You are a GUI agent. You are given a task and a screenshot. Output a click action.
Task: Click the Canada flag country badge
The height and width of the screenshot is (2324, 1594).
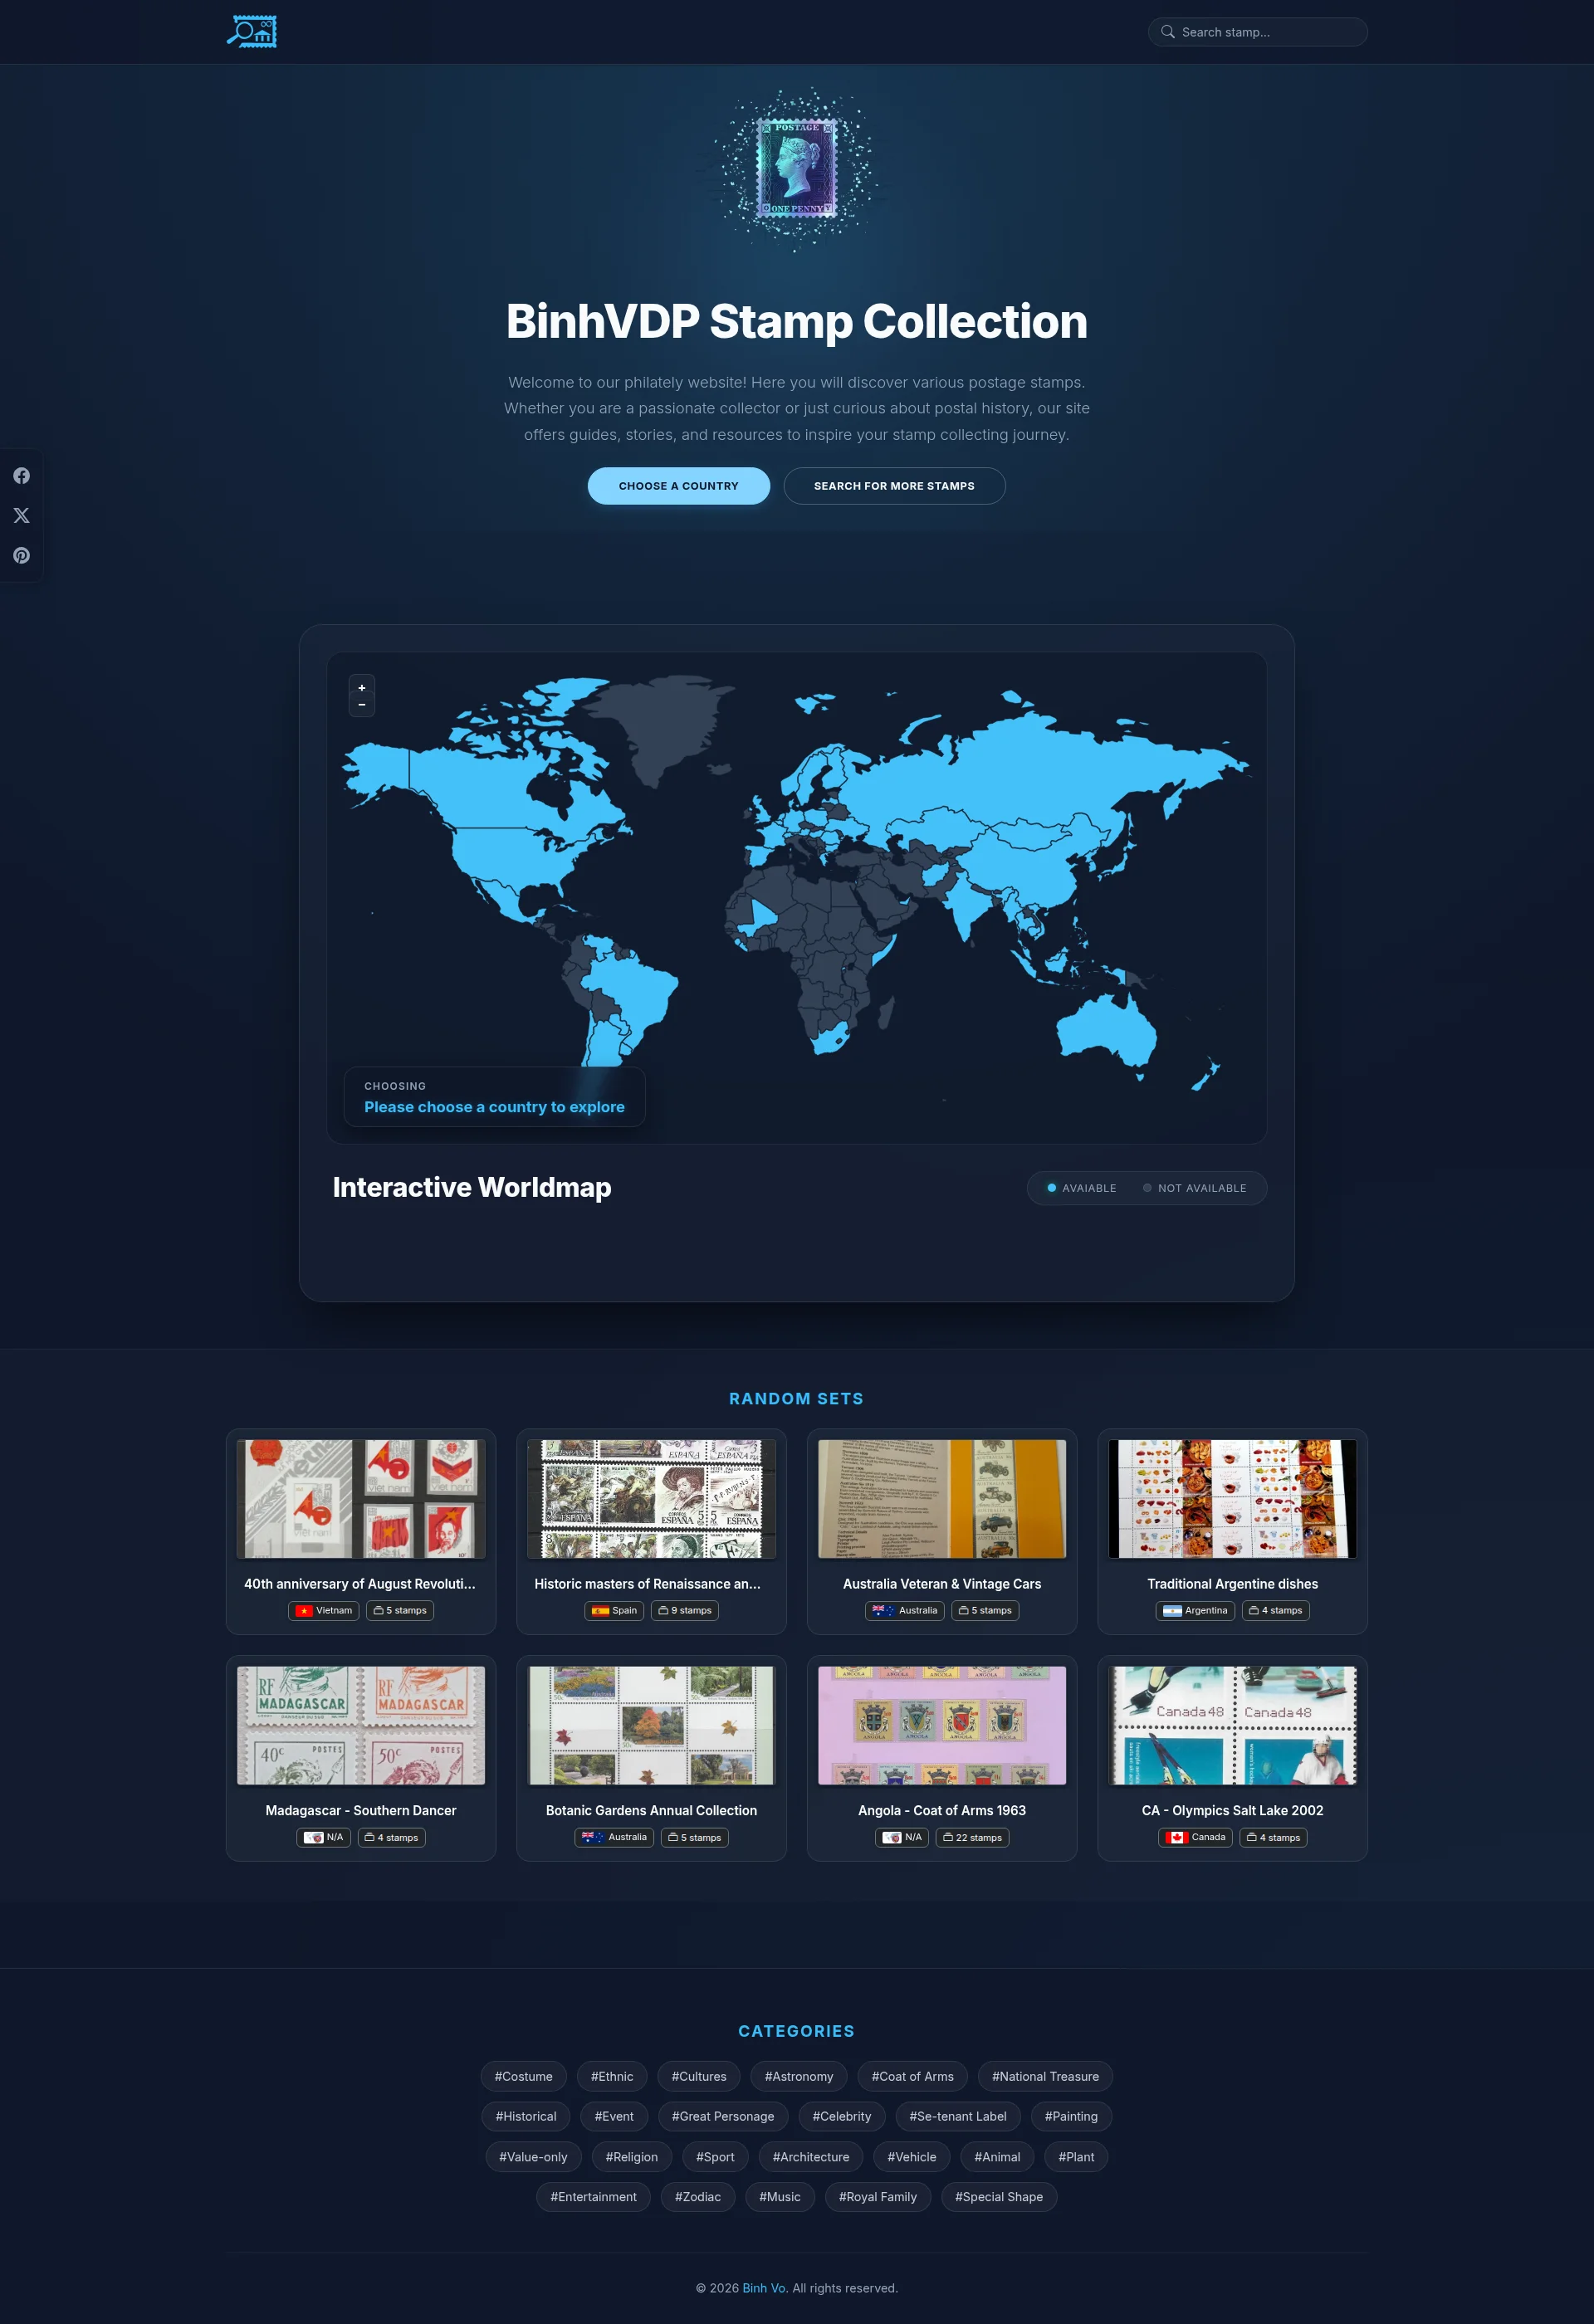click(x=1195, y=1837)
